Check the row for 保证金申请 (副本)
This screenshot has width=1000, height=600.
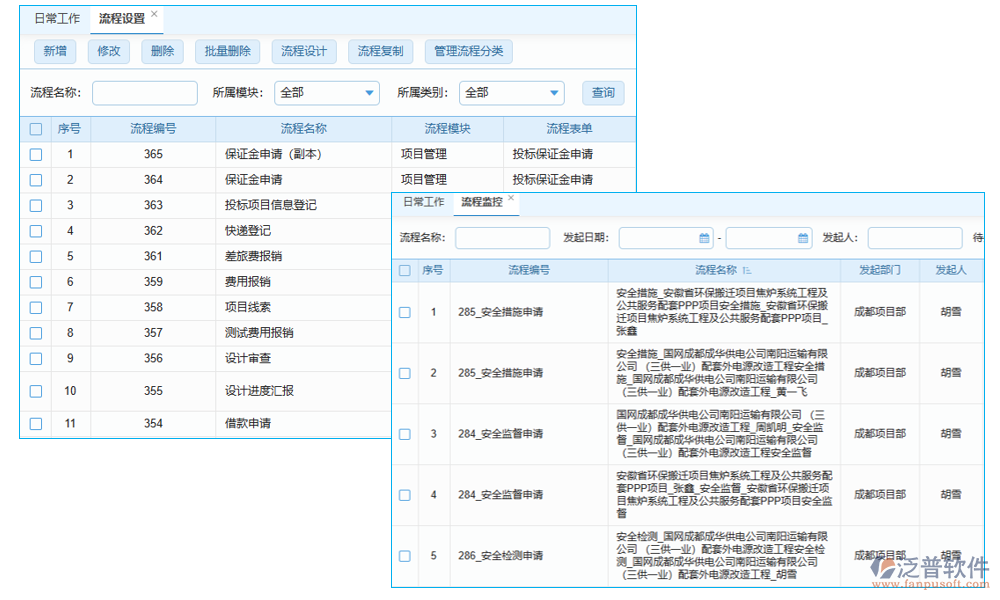click(35, 154)
